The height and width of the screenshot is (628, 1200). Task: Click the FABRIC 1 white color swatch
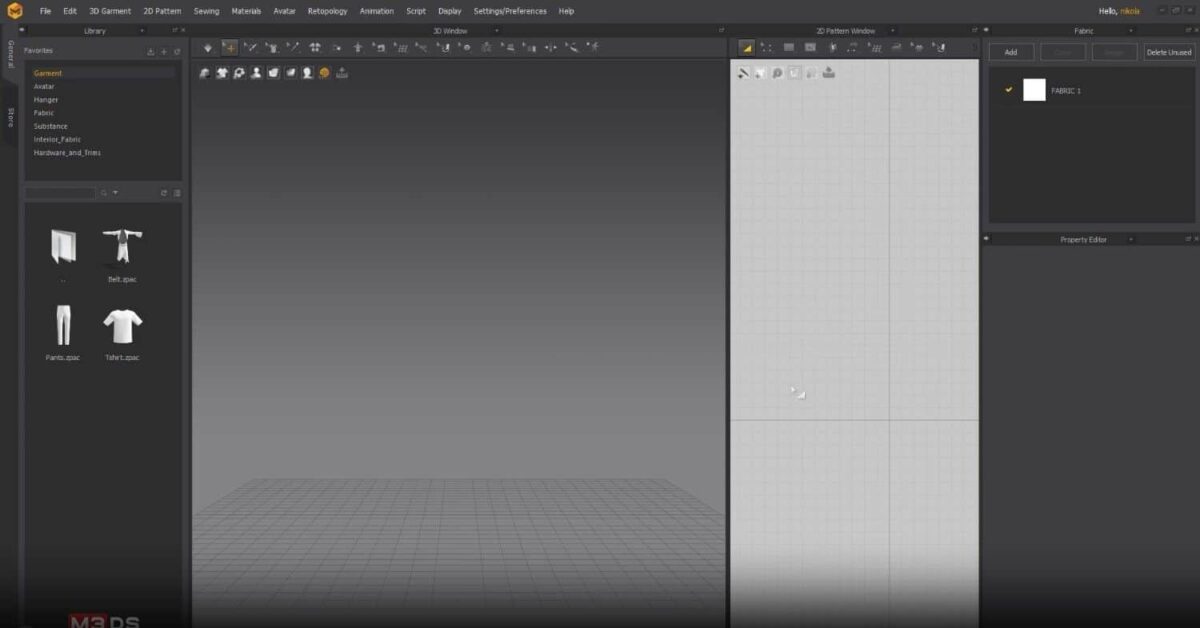pos(1035,90)
